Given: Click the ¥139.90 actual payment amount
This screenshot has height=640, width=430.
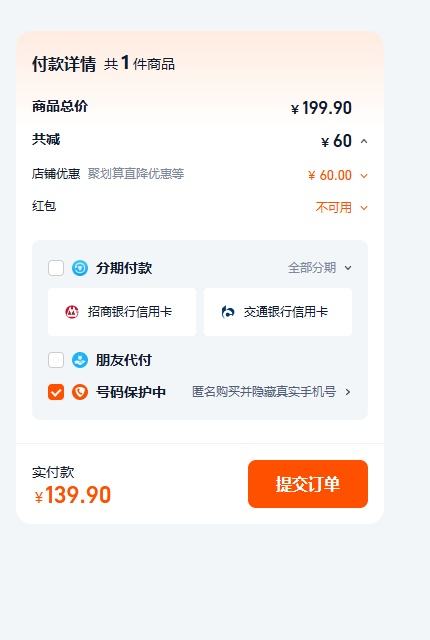Looking at the screenshot, I should (73, 495).
